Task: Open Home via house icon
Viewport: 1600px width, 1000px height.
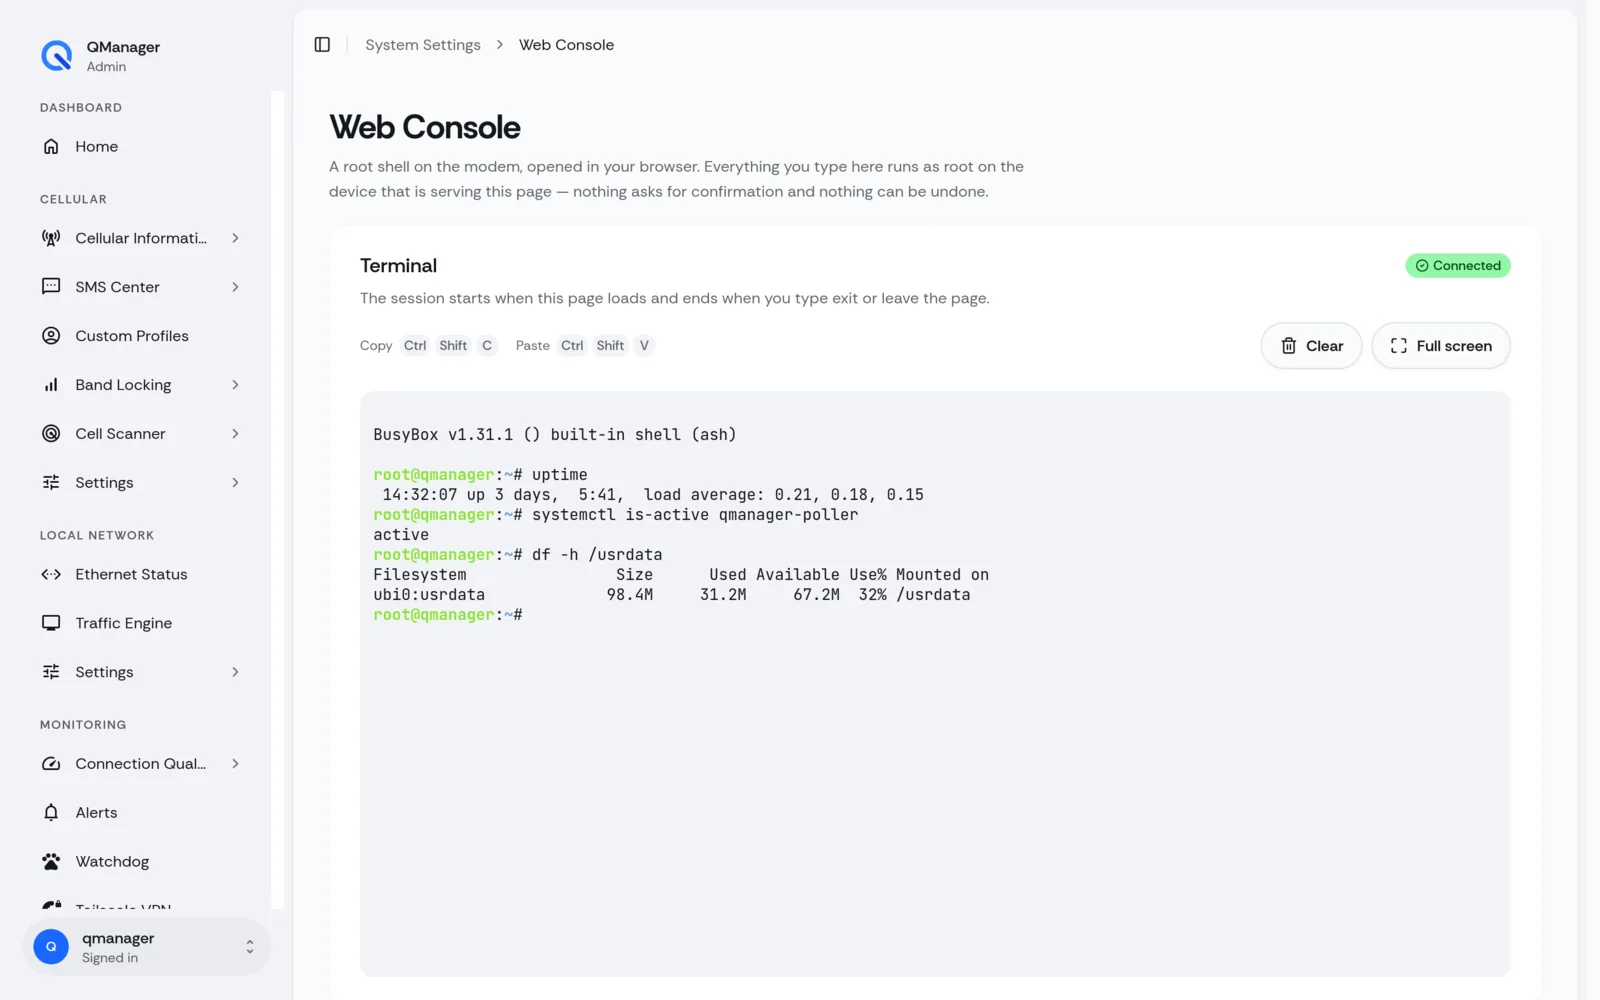Action: [51, 147]
